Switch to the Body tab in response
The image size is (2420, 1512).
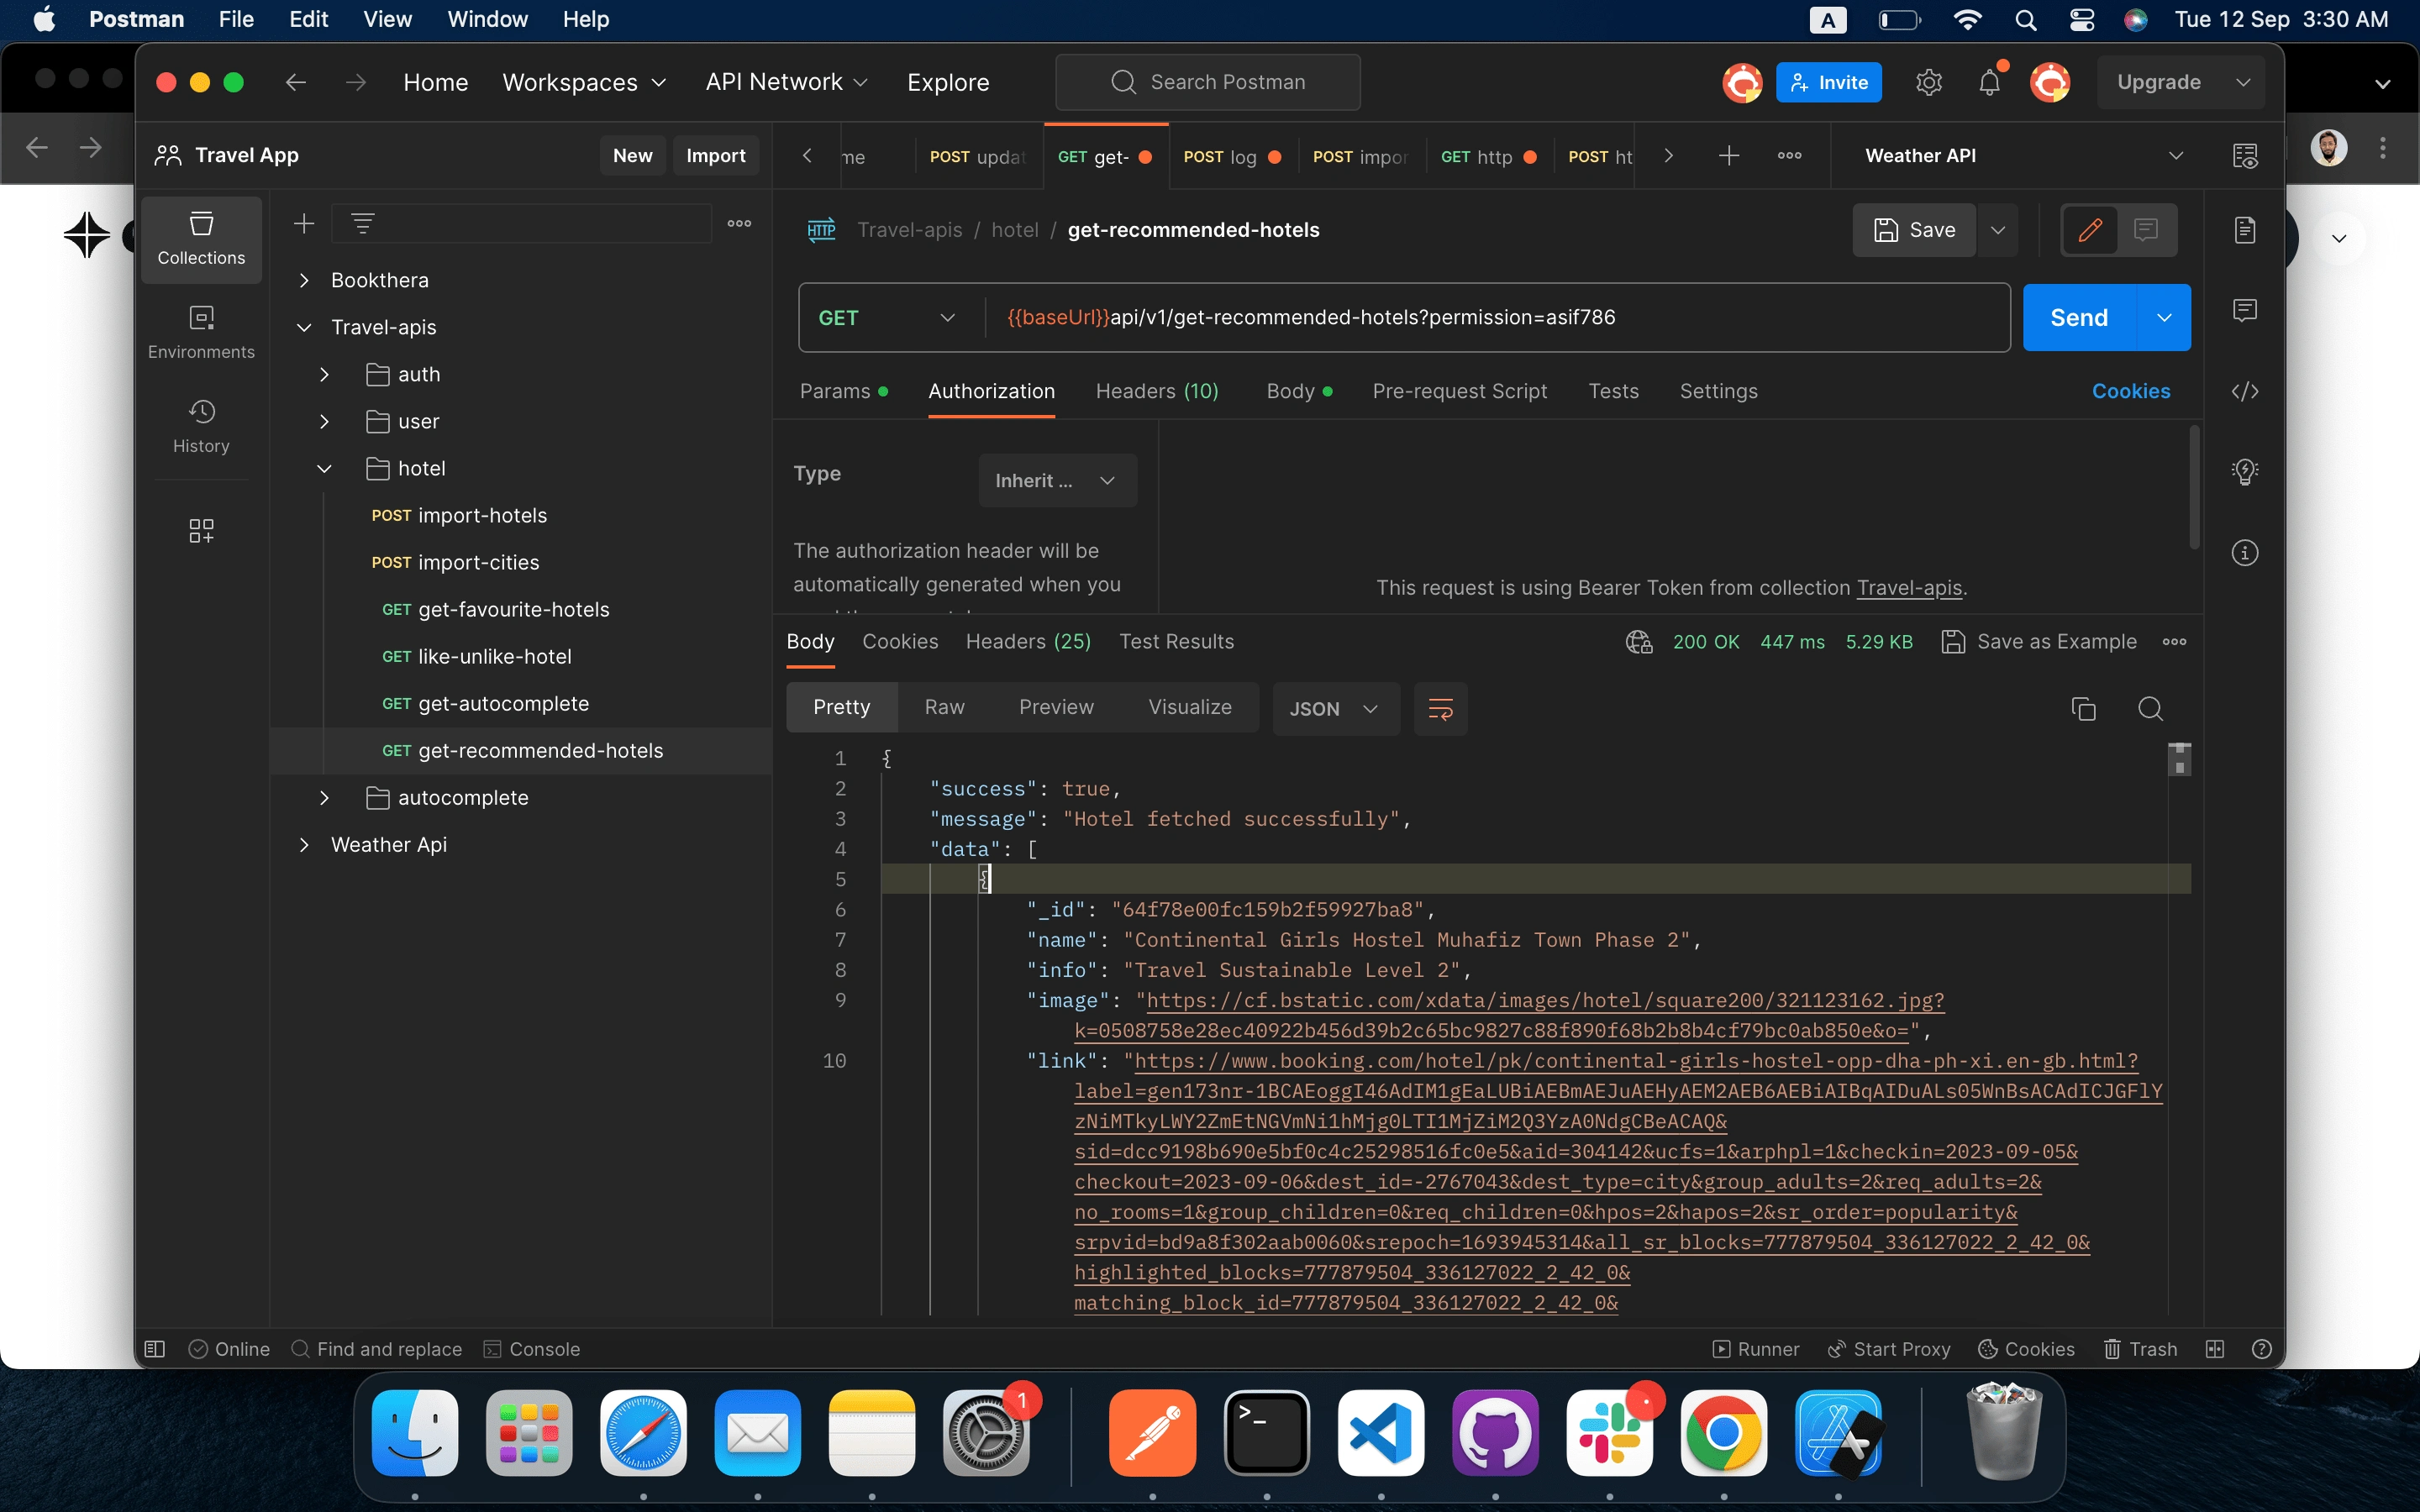tap(812, 641)
